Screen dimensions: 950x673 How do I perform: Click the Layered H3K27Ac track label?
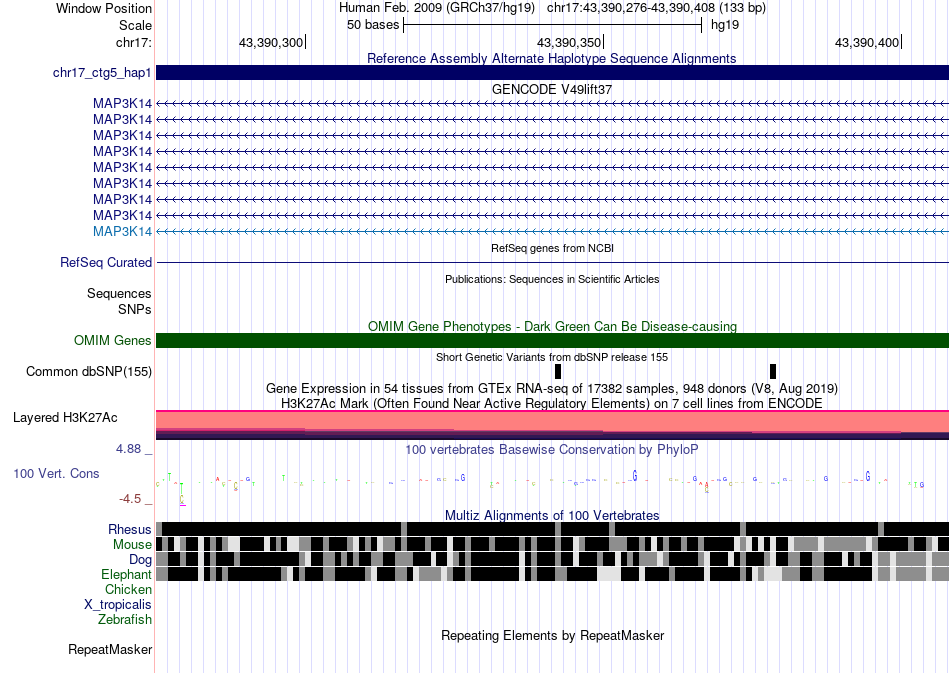(x=65, y=417)
